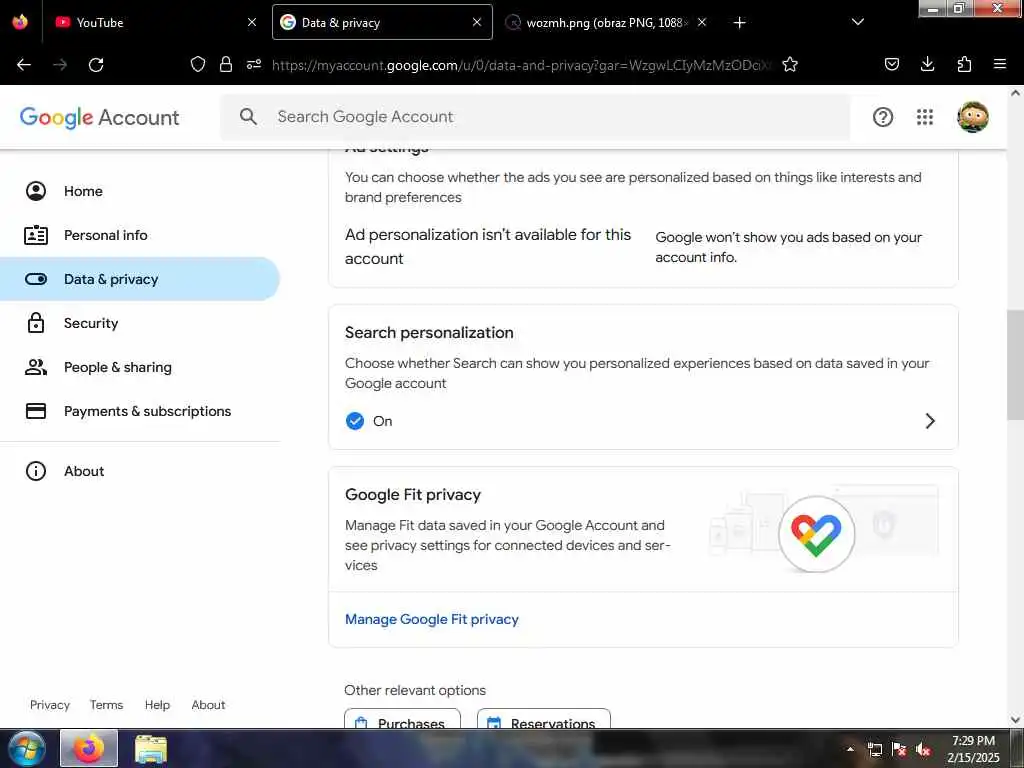Click the Search Google Account field
1024x768 pixels.
(535, 117)
